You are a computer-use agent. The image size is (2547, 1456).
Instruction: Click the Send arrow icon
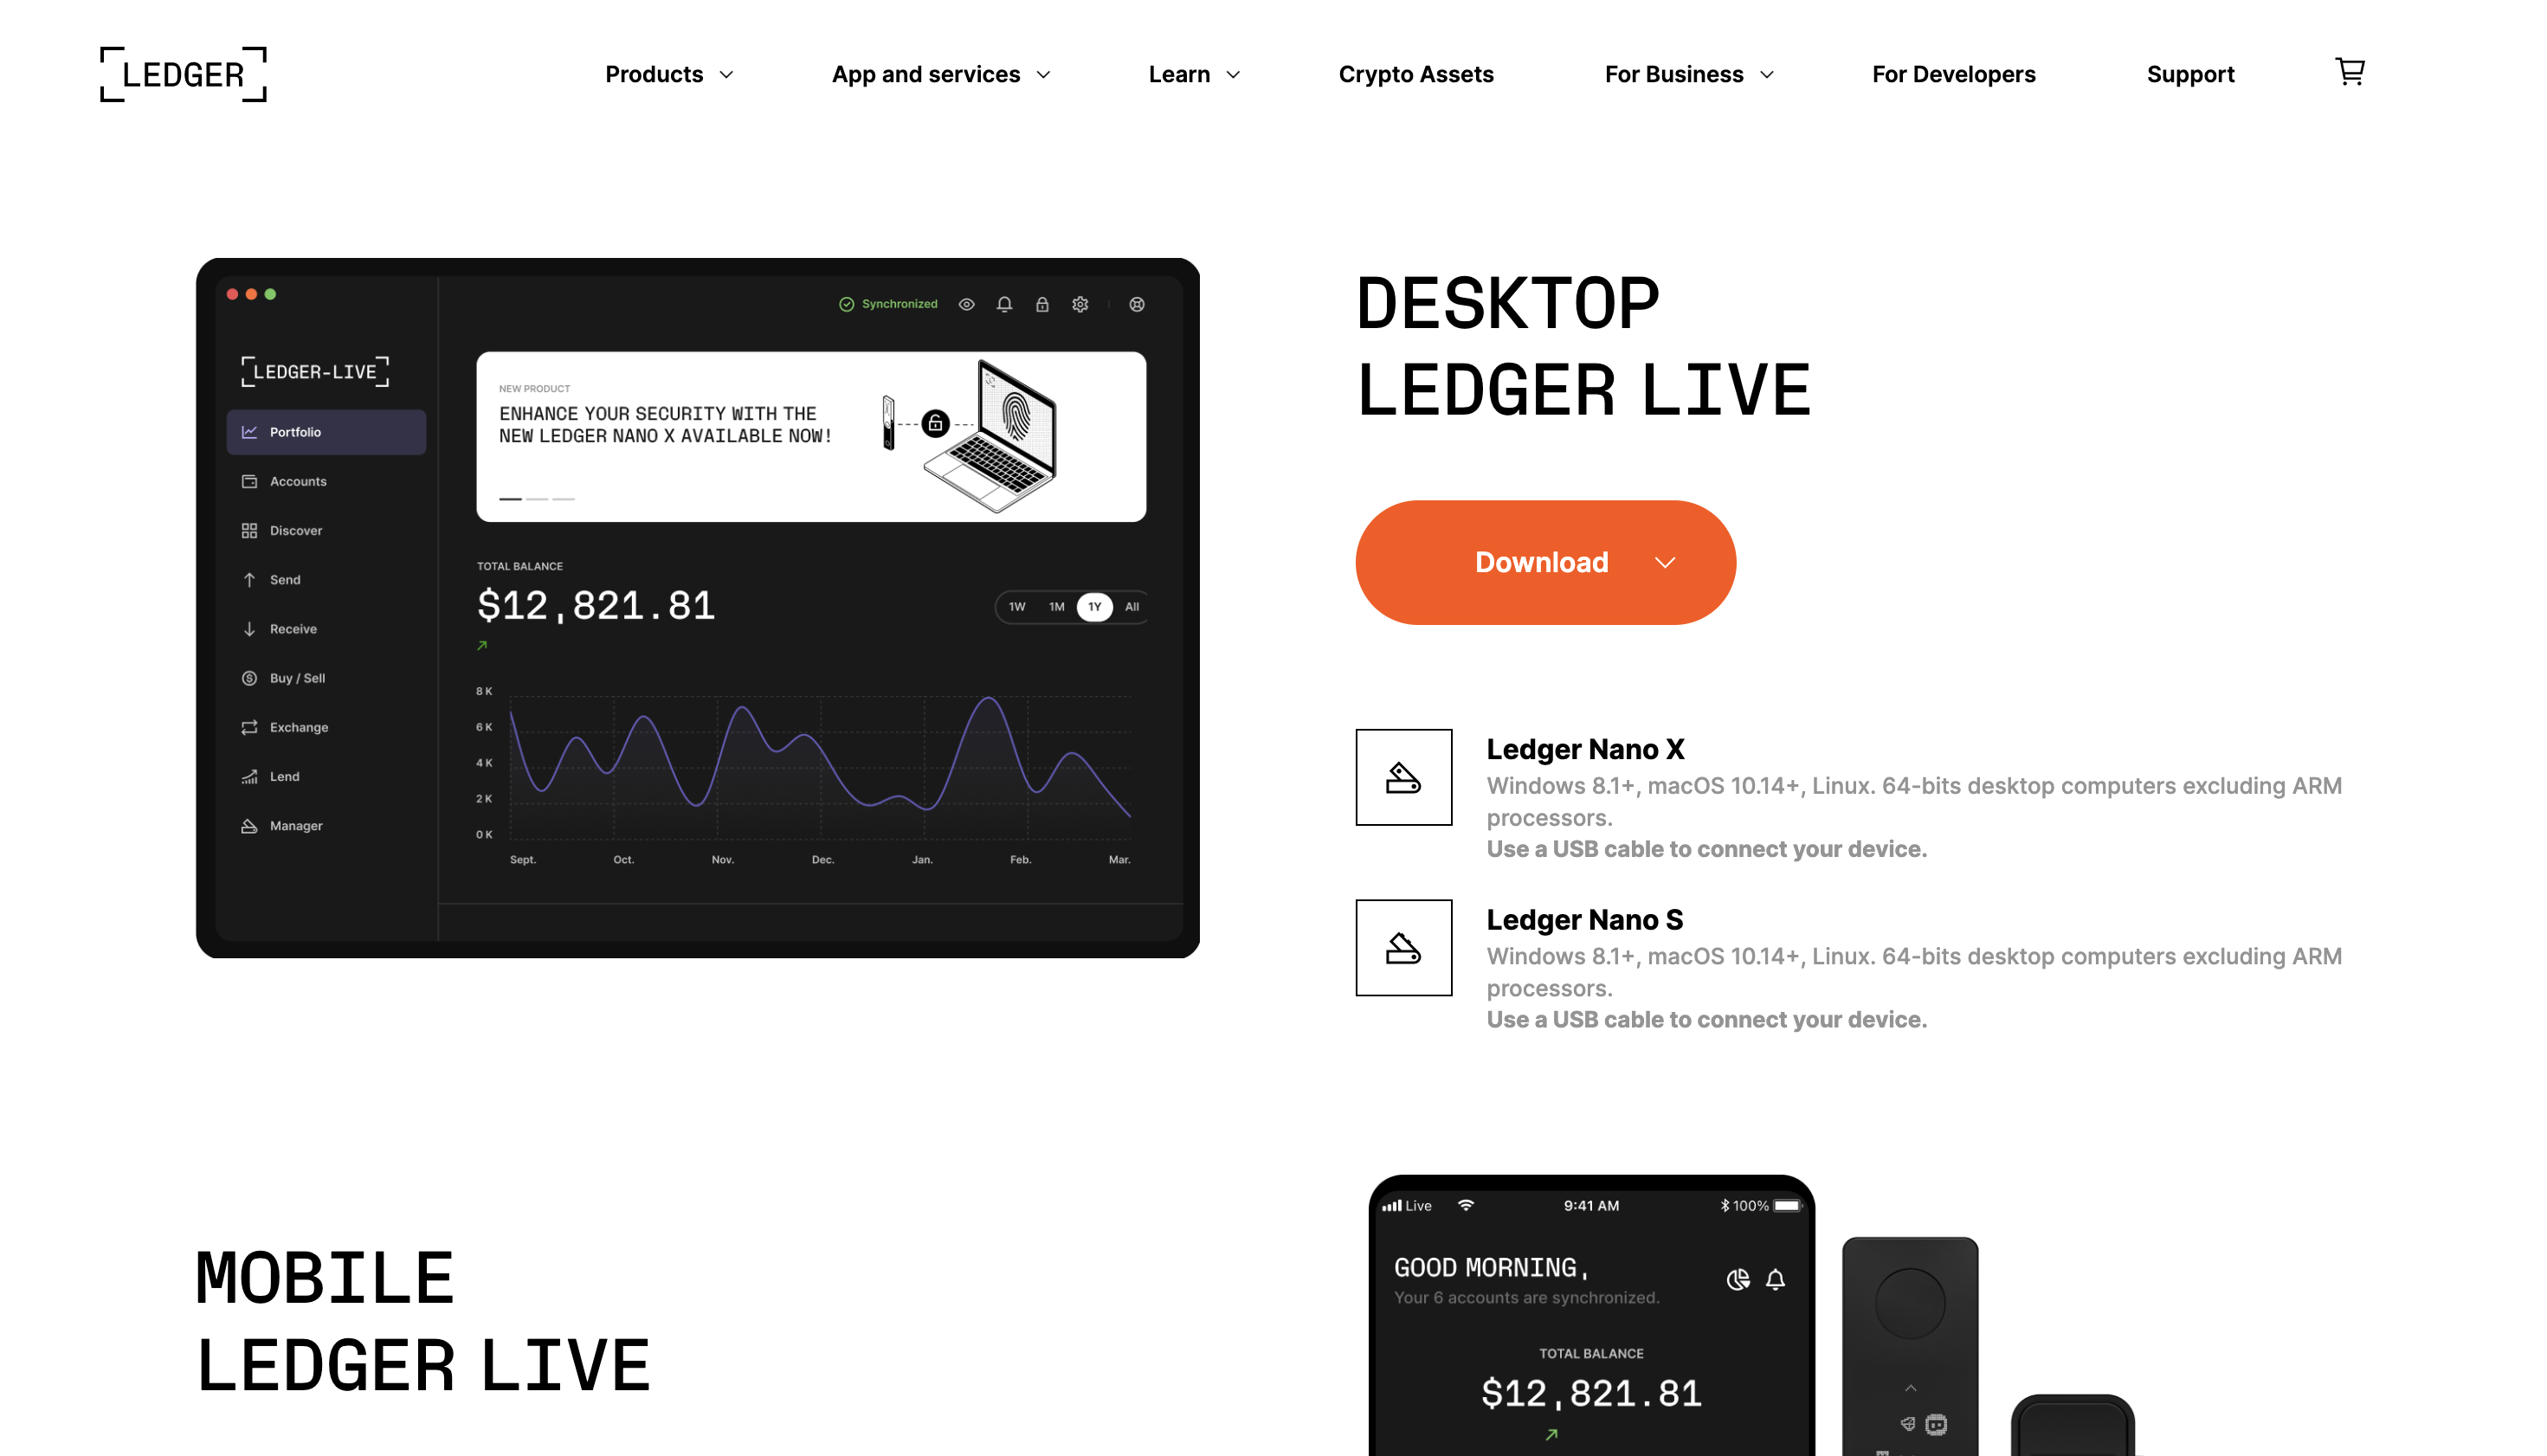(248, 579)
